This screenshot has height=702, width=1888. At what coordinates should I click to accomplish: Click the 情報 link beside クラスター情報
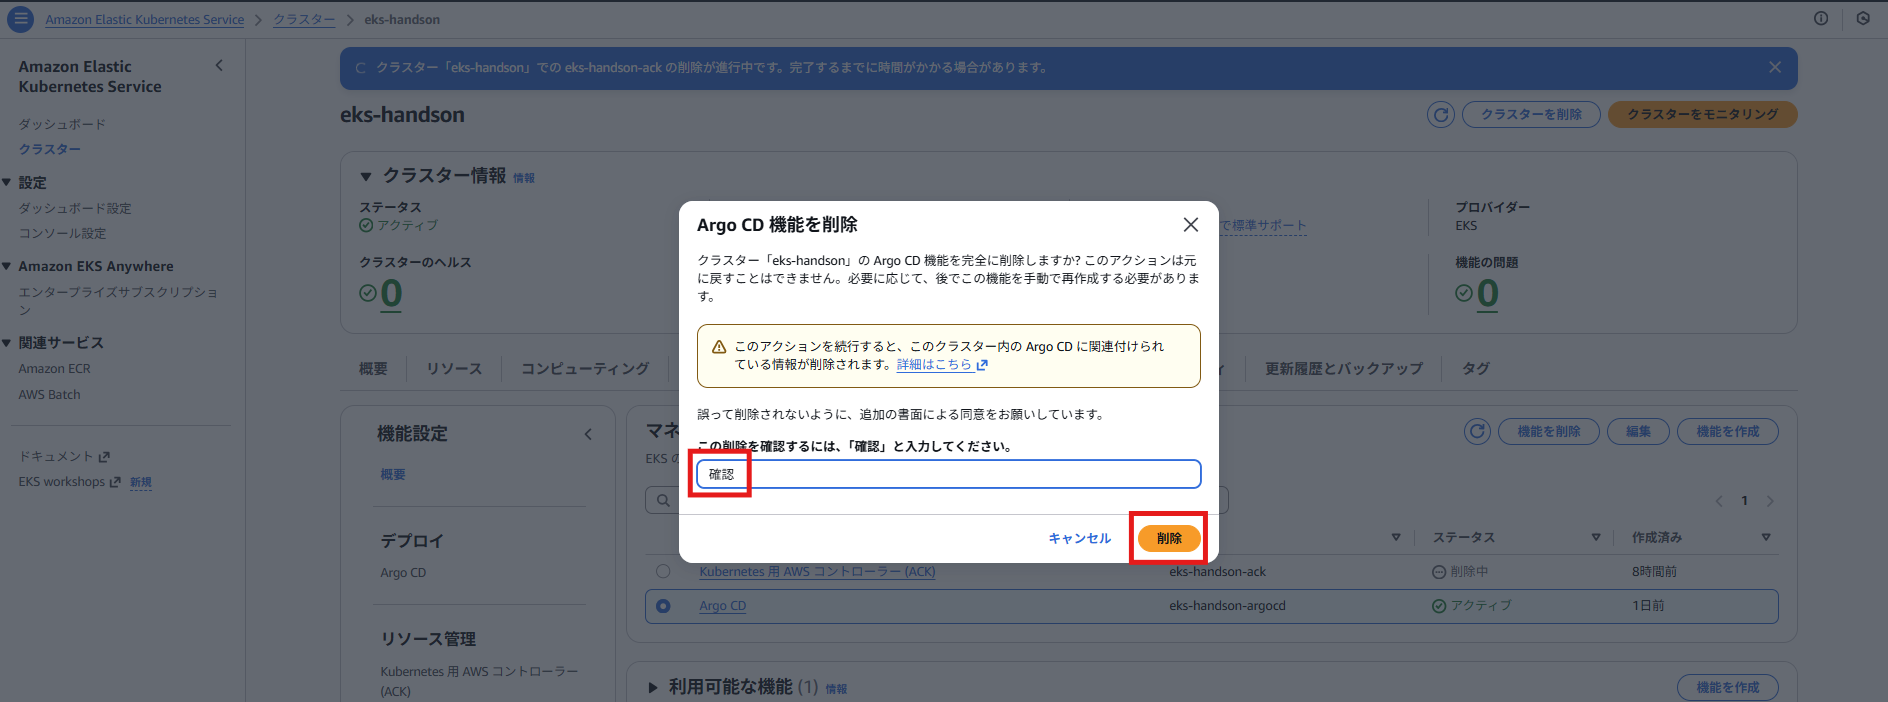(x=524, y=178)
